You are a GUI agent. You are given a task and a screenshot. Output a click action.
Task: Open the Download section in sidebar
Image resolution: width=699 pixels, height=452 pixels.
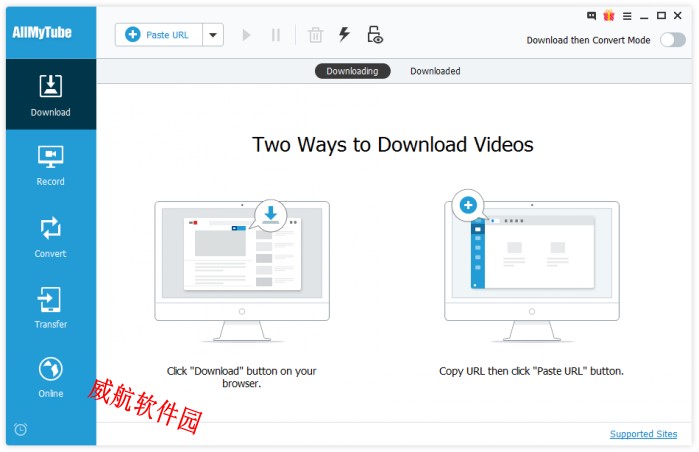[x=50, y=95]
